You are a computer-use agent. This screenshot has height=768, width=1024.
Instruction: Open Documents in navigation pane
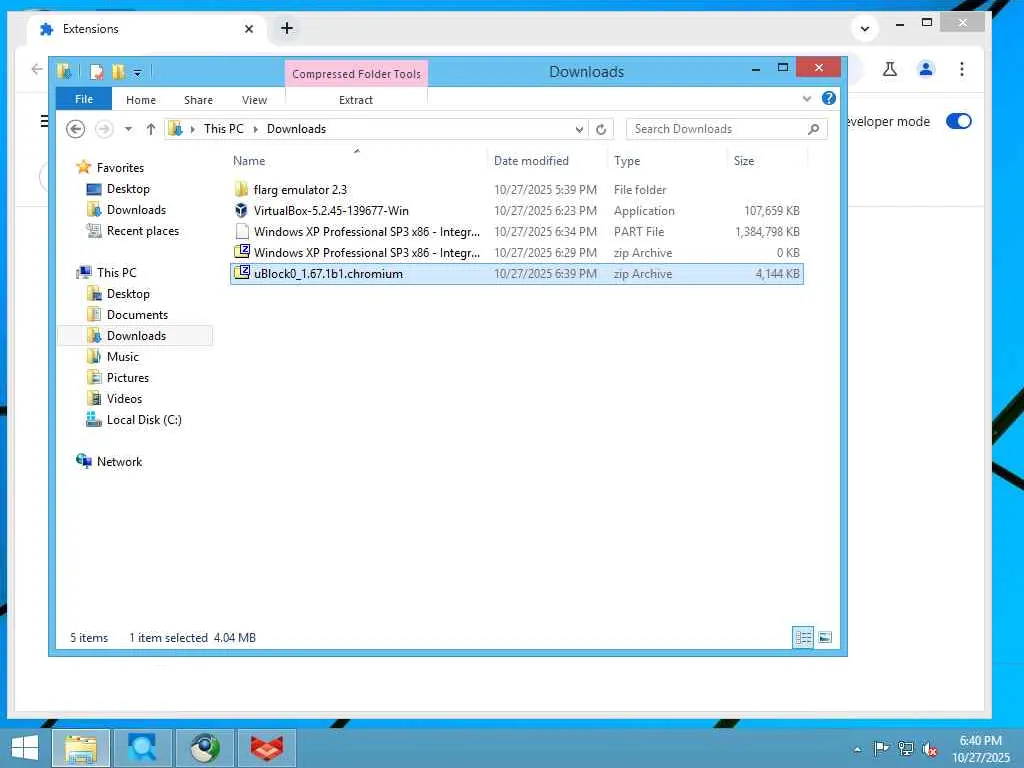click(x=137, y=315)
